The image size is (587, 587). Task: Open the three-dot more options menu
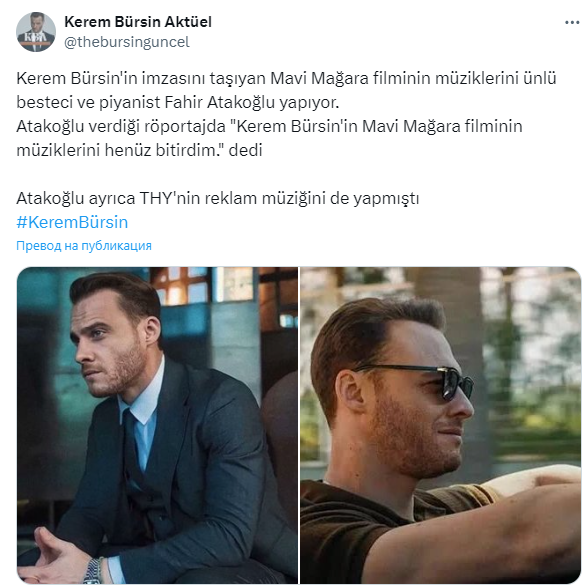tap(572, 23)
